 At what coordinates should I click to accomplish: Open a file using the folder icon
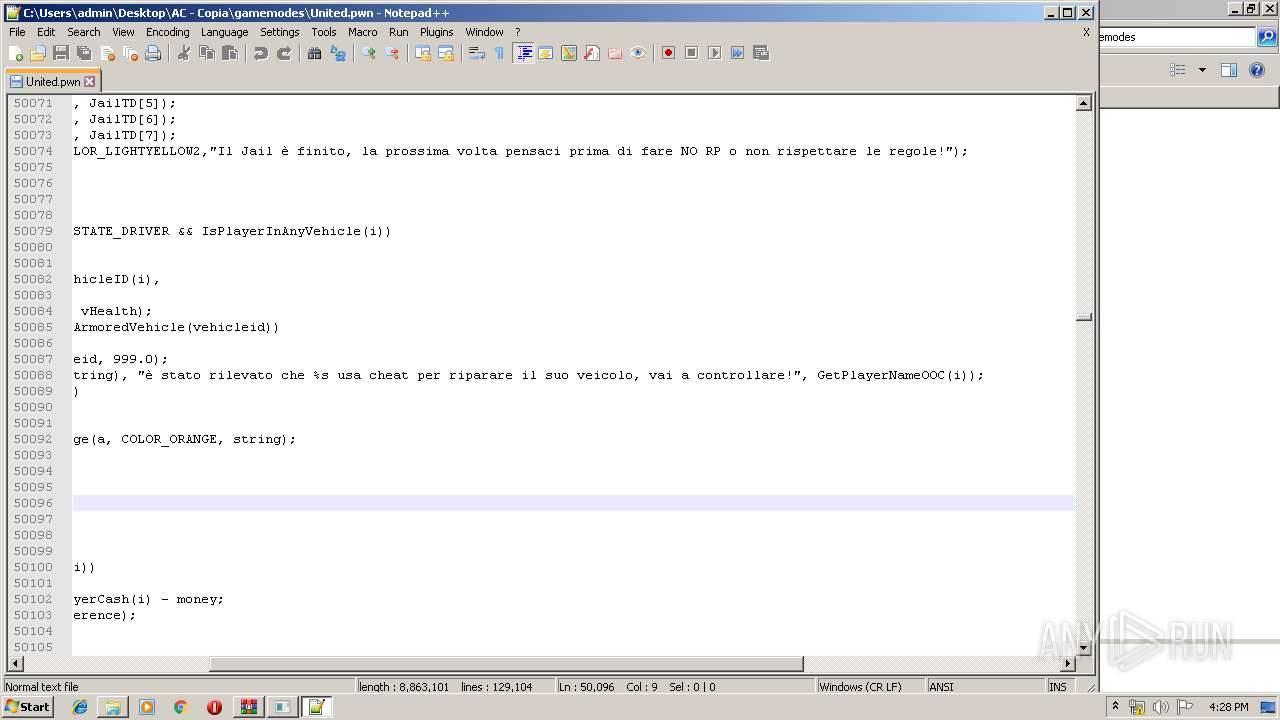point(38,53)
